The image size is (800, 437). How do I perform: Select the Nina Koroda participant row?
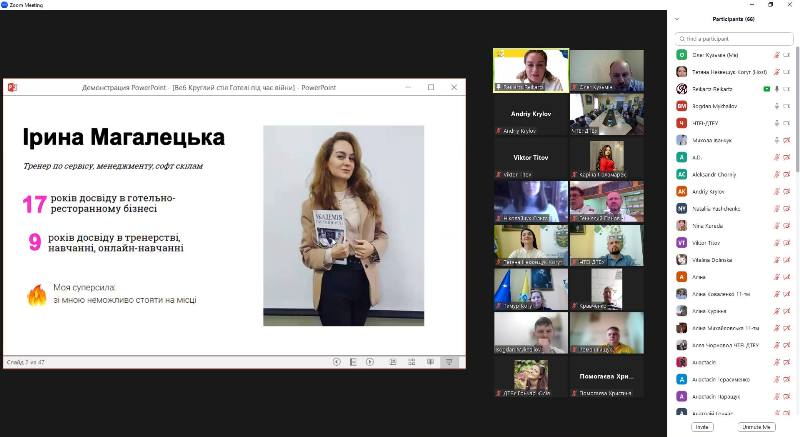pyautogui.click(x=734, y=225)
